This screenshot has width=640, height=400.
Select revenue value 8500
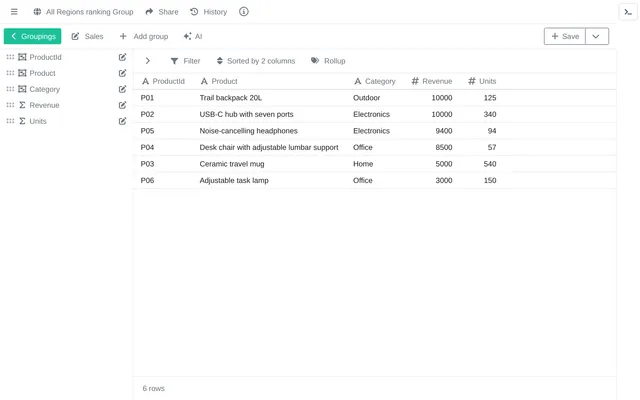tap(444, 147)
